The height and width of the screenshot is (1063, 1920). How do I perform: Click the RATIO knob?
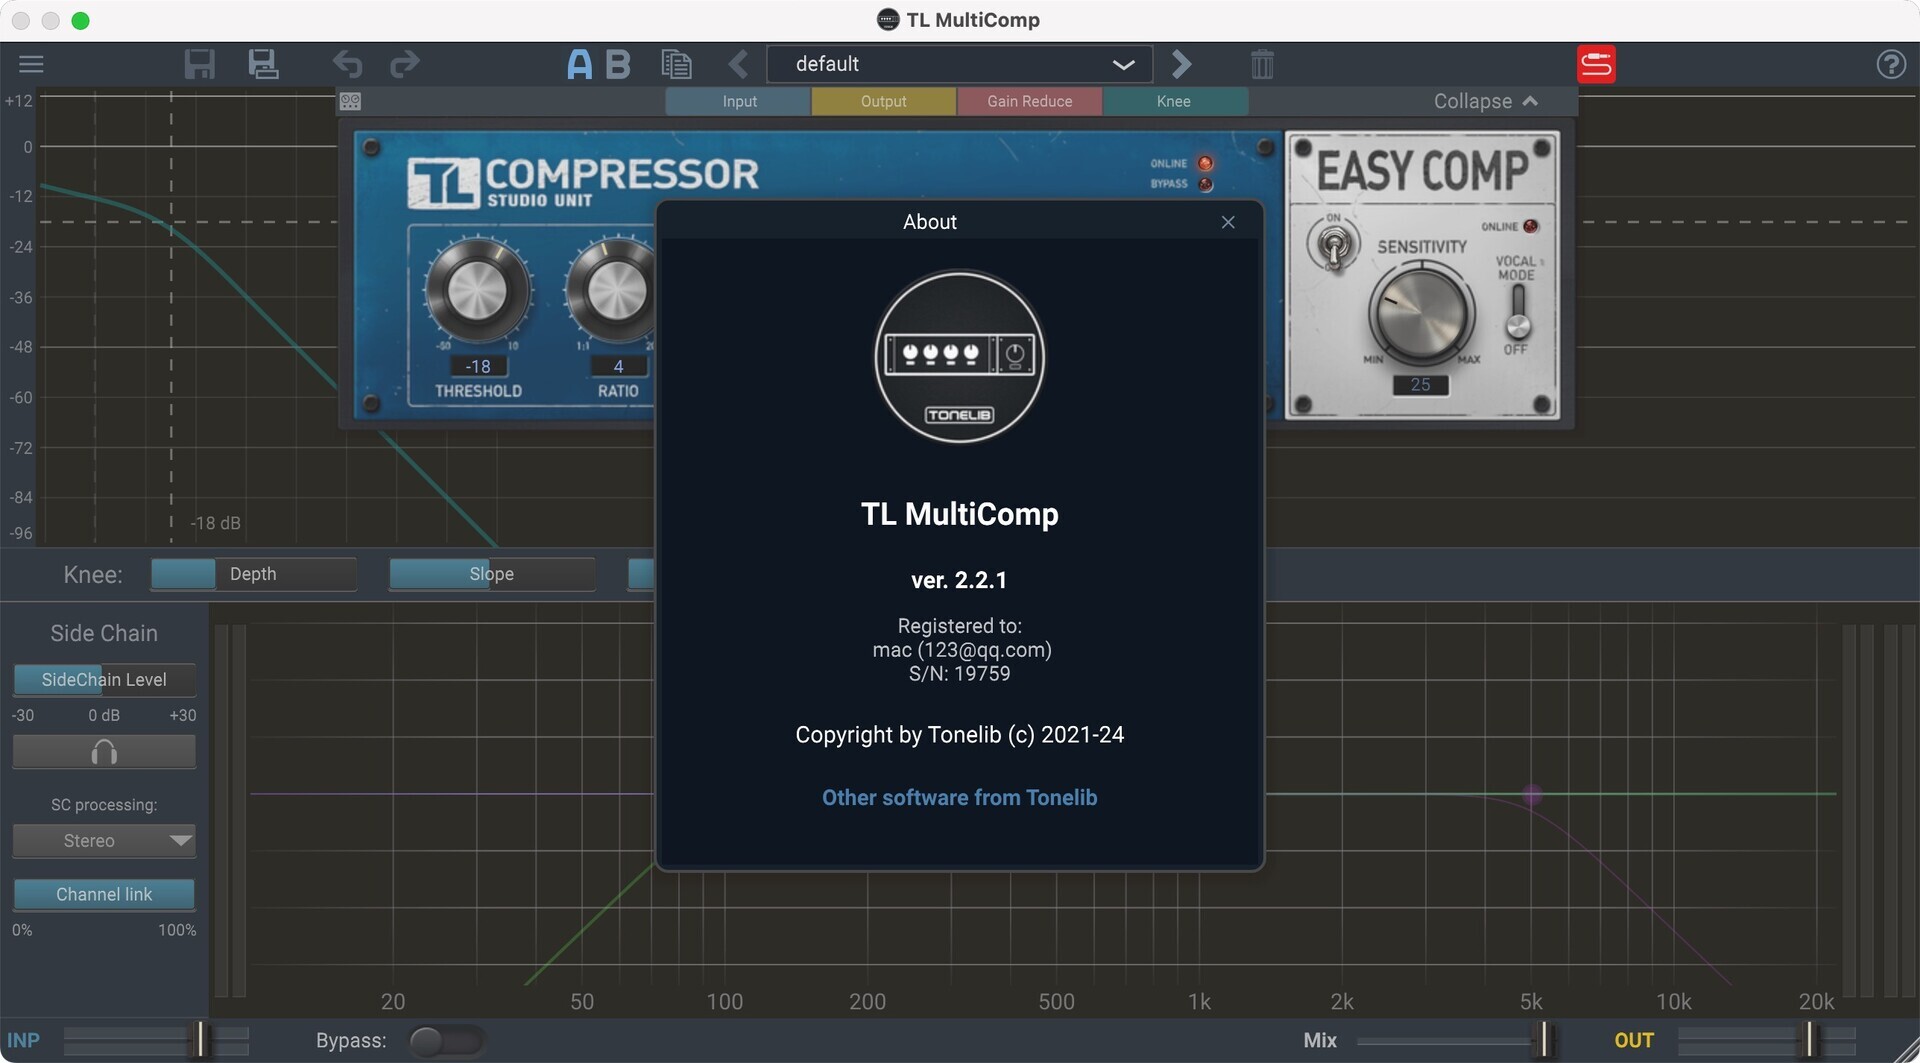pos(615,291)
